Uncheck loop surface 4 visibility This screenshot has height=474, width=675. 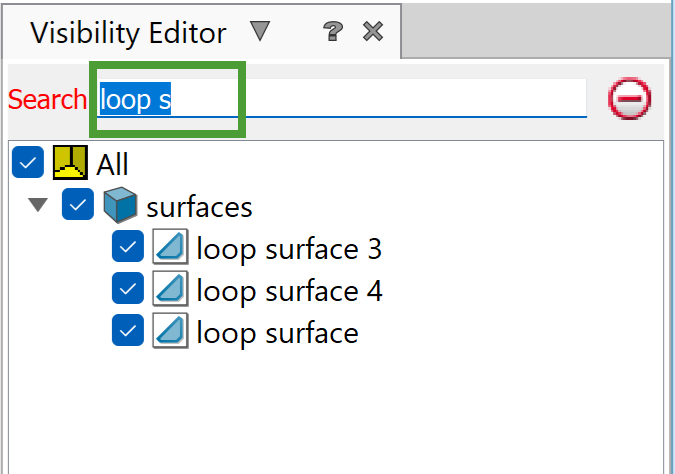[x=128, y=290]
